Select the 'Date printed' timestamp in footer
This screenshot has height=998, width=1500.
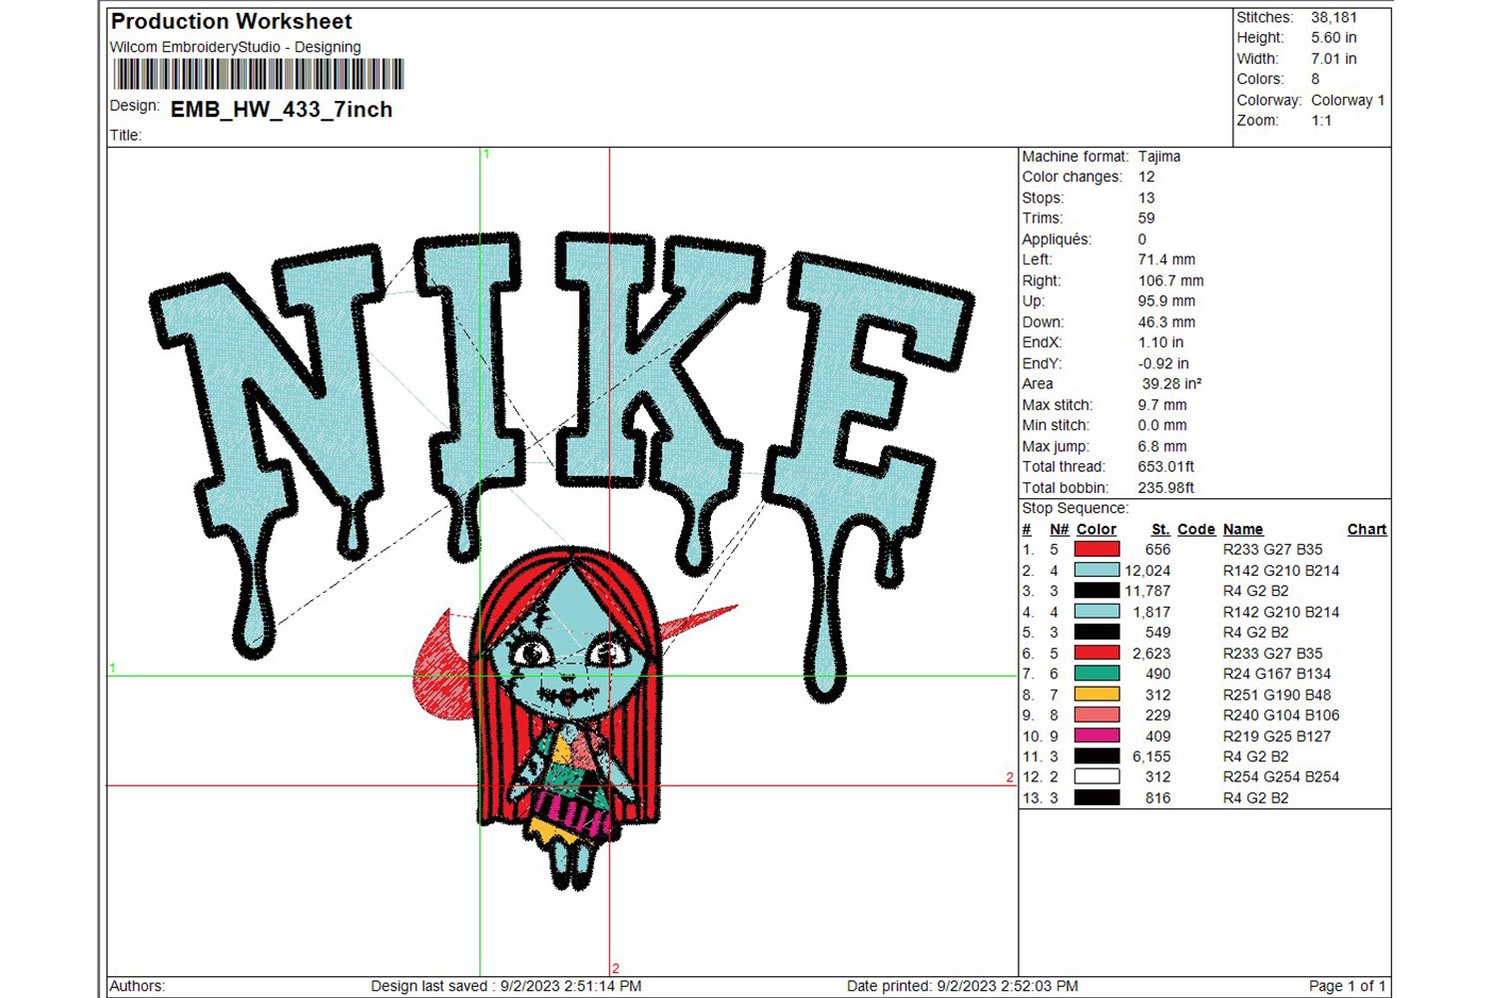(x=962, y=986)
